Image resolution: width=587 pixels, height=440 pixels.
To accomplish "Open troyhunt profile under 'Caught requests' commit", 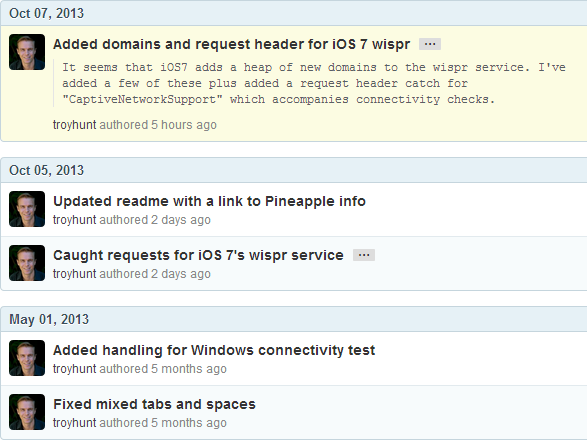I will 74,274.
